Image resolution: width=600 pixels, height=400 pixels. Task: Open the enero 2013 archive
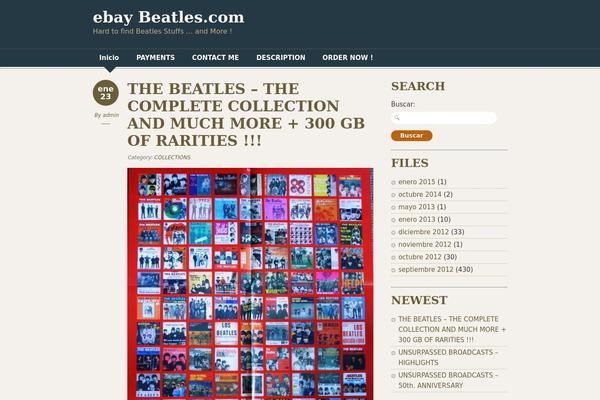click(417, 219)
